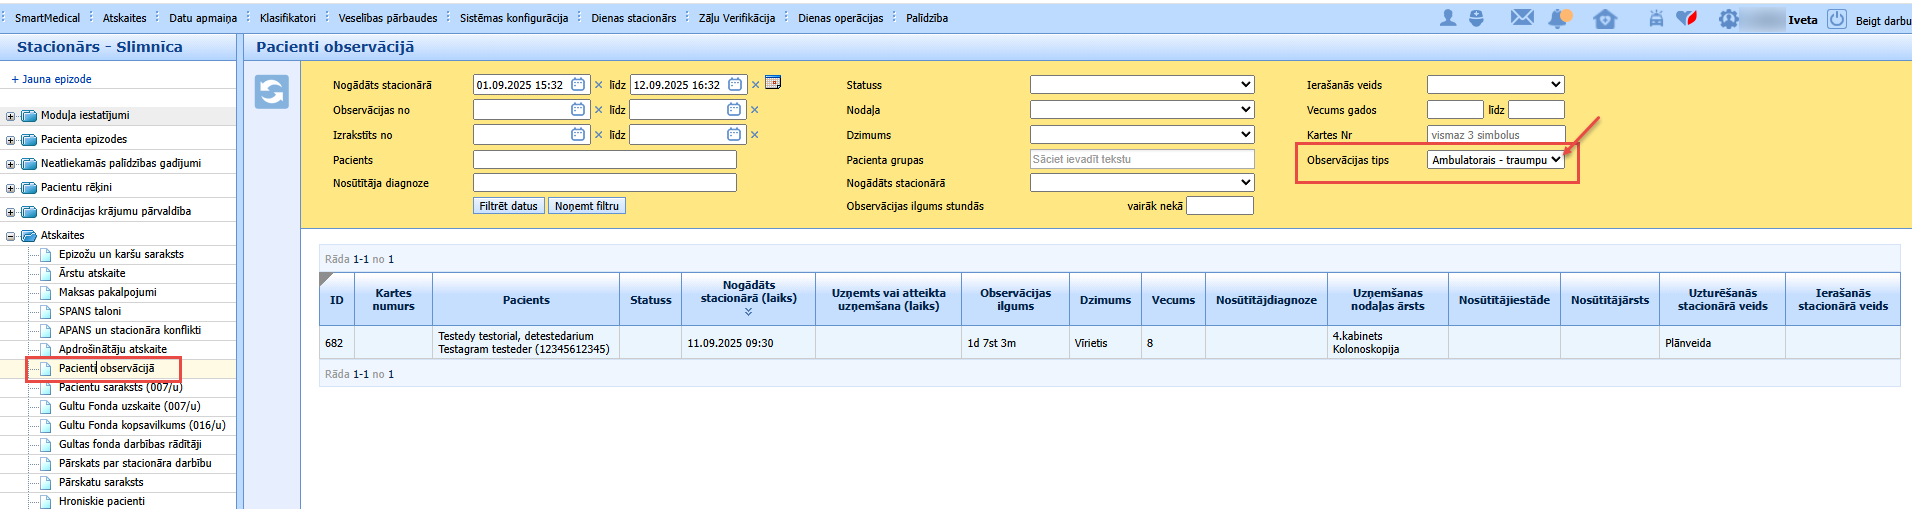Expand Neatliekamās palīdzības gadījumi node
This screenshot has height=509, width=1912.
11,164
